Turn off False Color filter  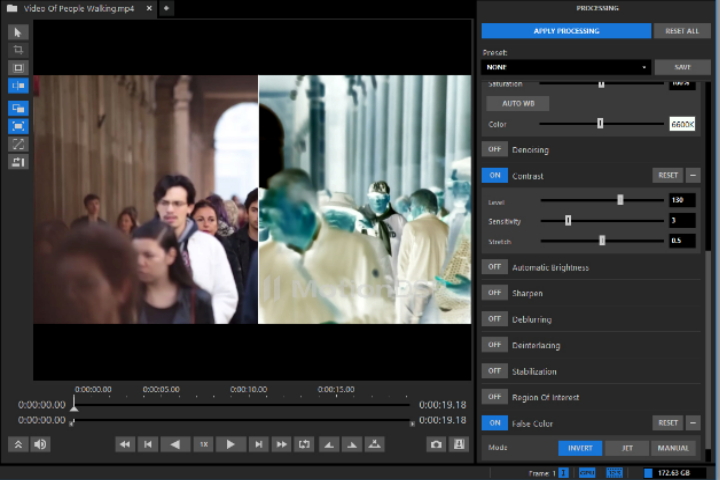coord(495,423)
